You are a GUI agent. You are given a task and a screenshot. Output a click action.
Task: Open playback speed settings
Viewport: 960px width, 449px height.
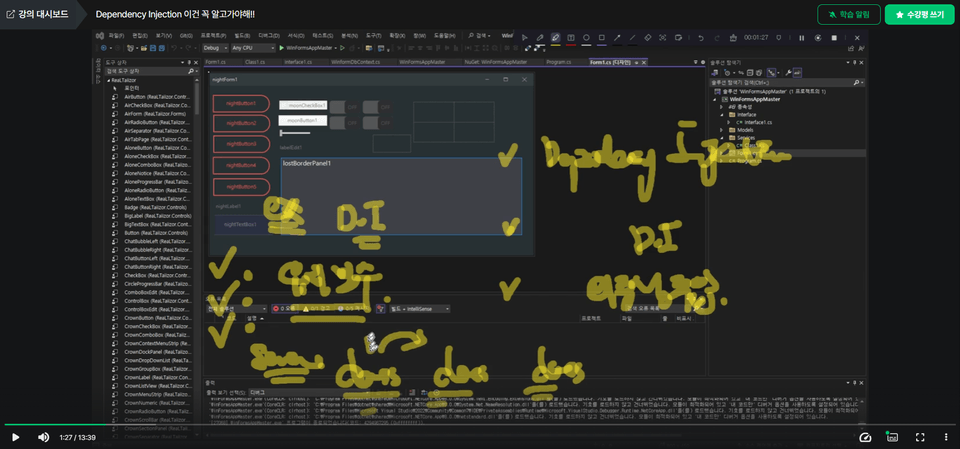[x=865, y=437]
